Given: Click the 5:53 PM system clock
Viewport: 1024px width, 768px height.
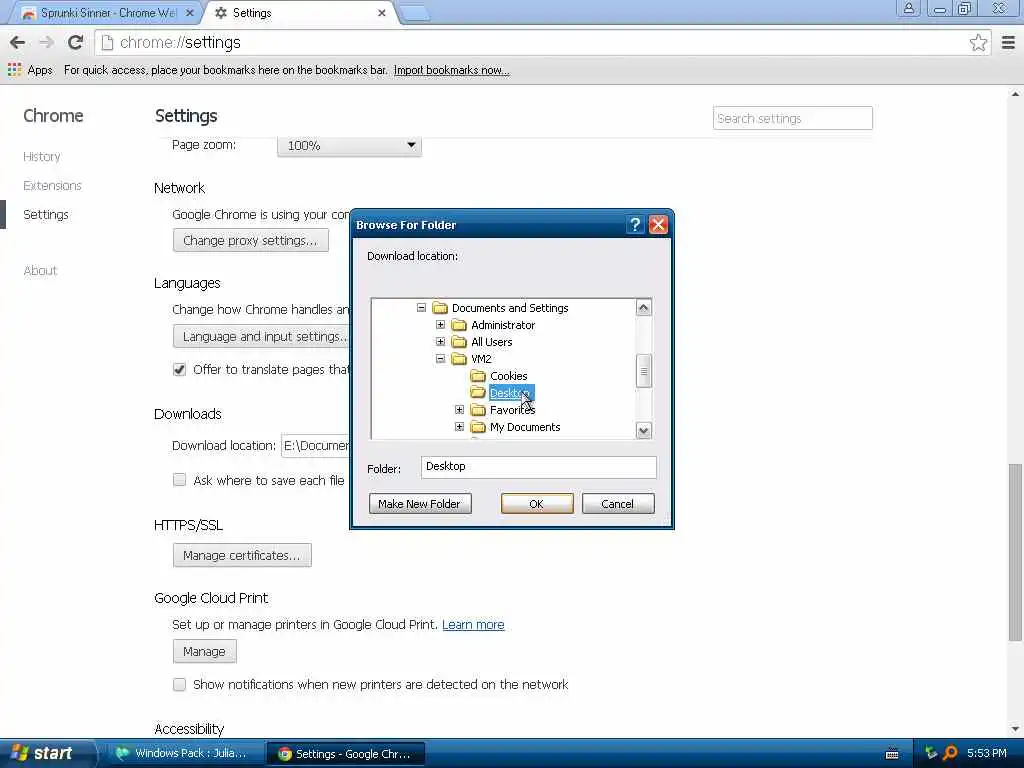Looking at the screenshot, I should [986, 753].
